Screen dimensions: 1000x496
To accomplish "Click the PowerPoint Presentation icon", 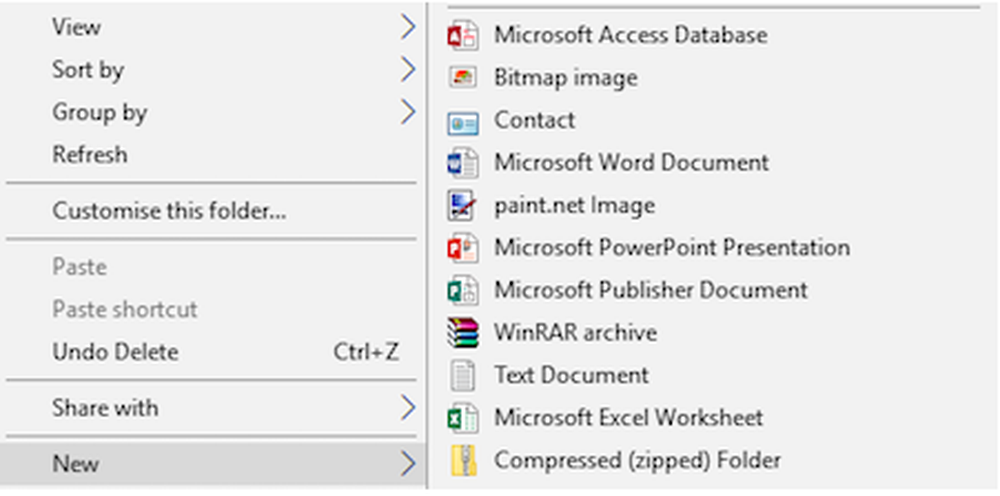I will click(x=462, y=248).
